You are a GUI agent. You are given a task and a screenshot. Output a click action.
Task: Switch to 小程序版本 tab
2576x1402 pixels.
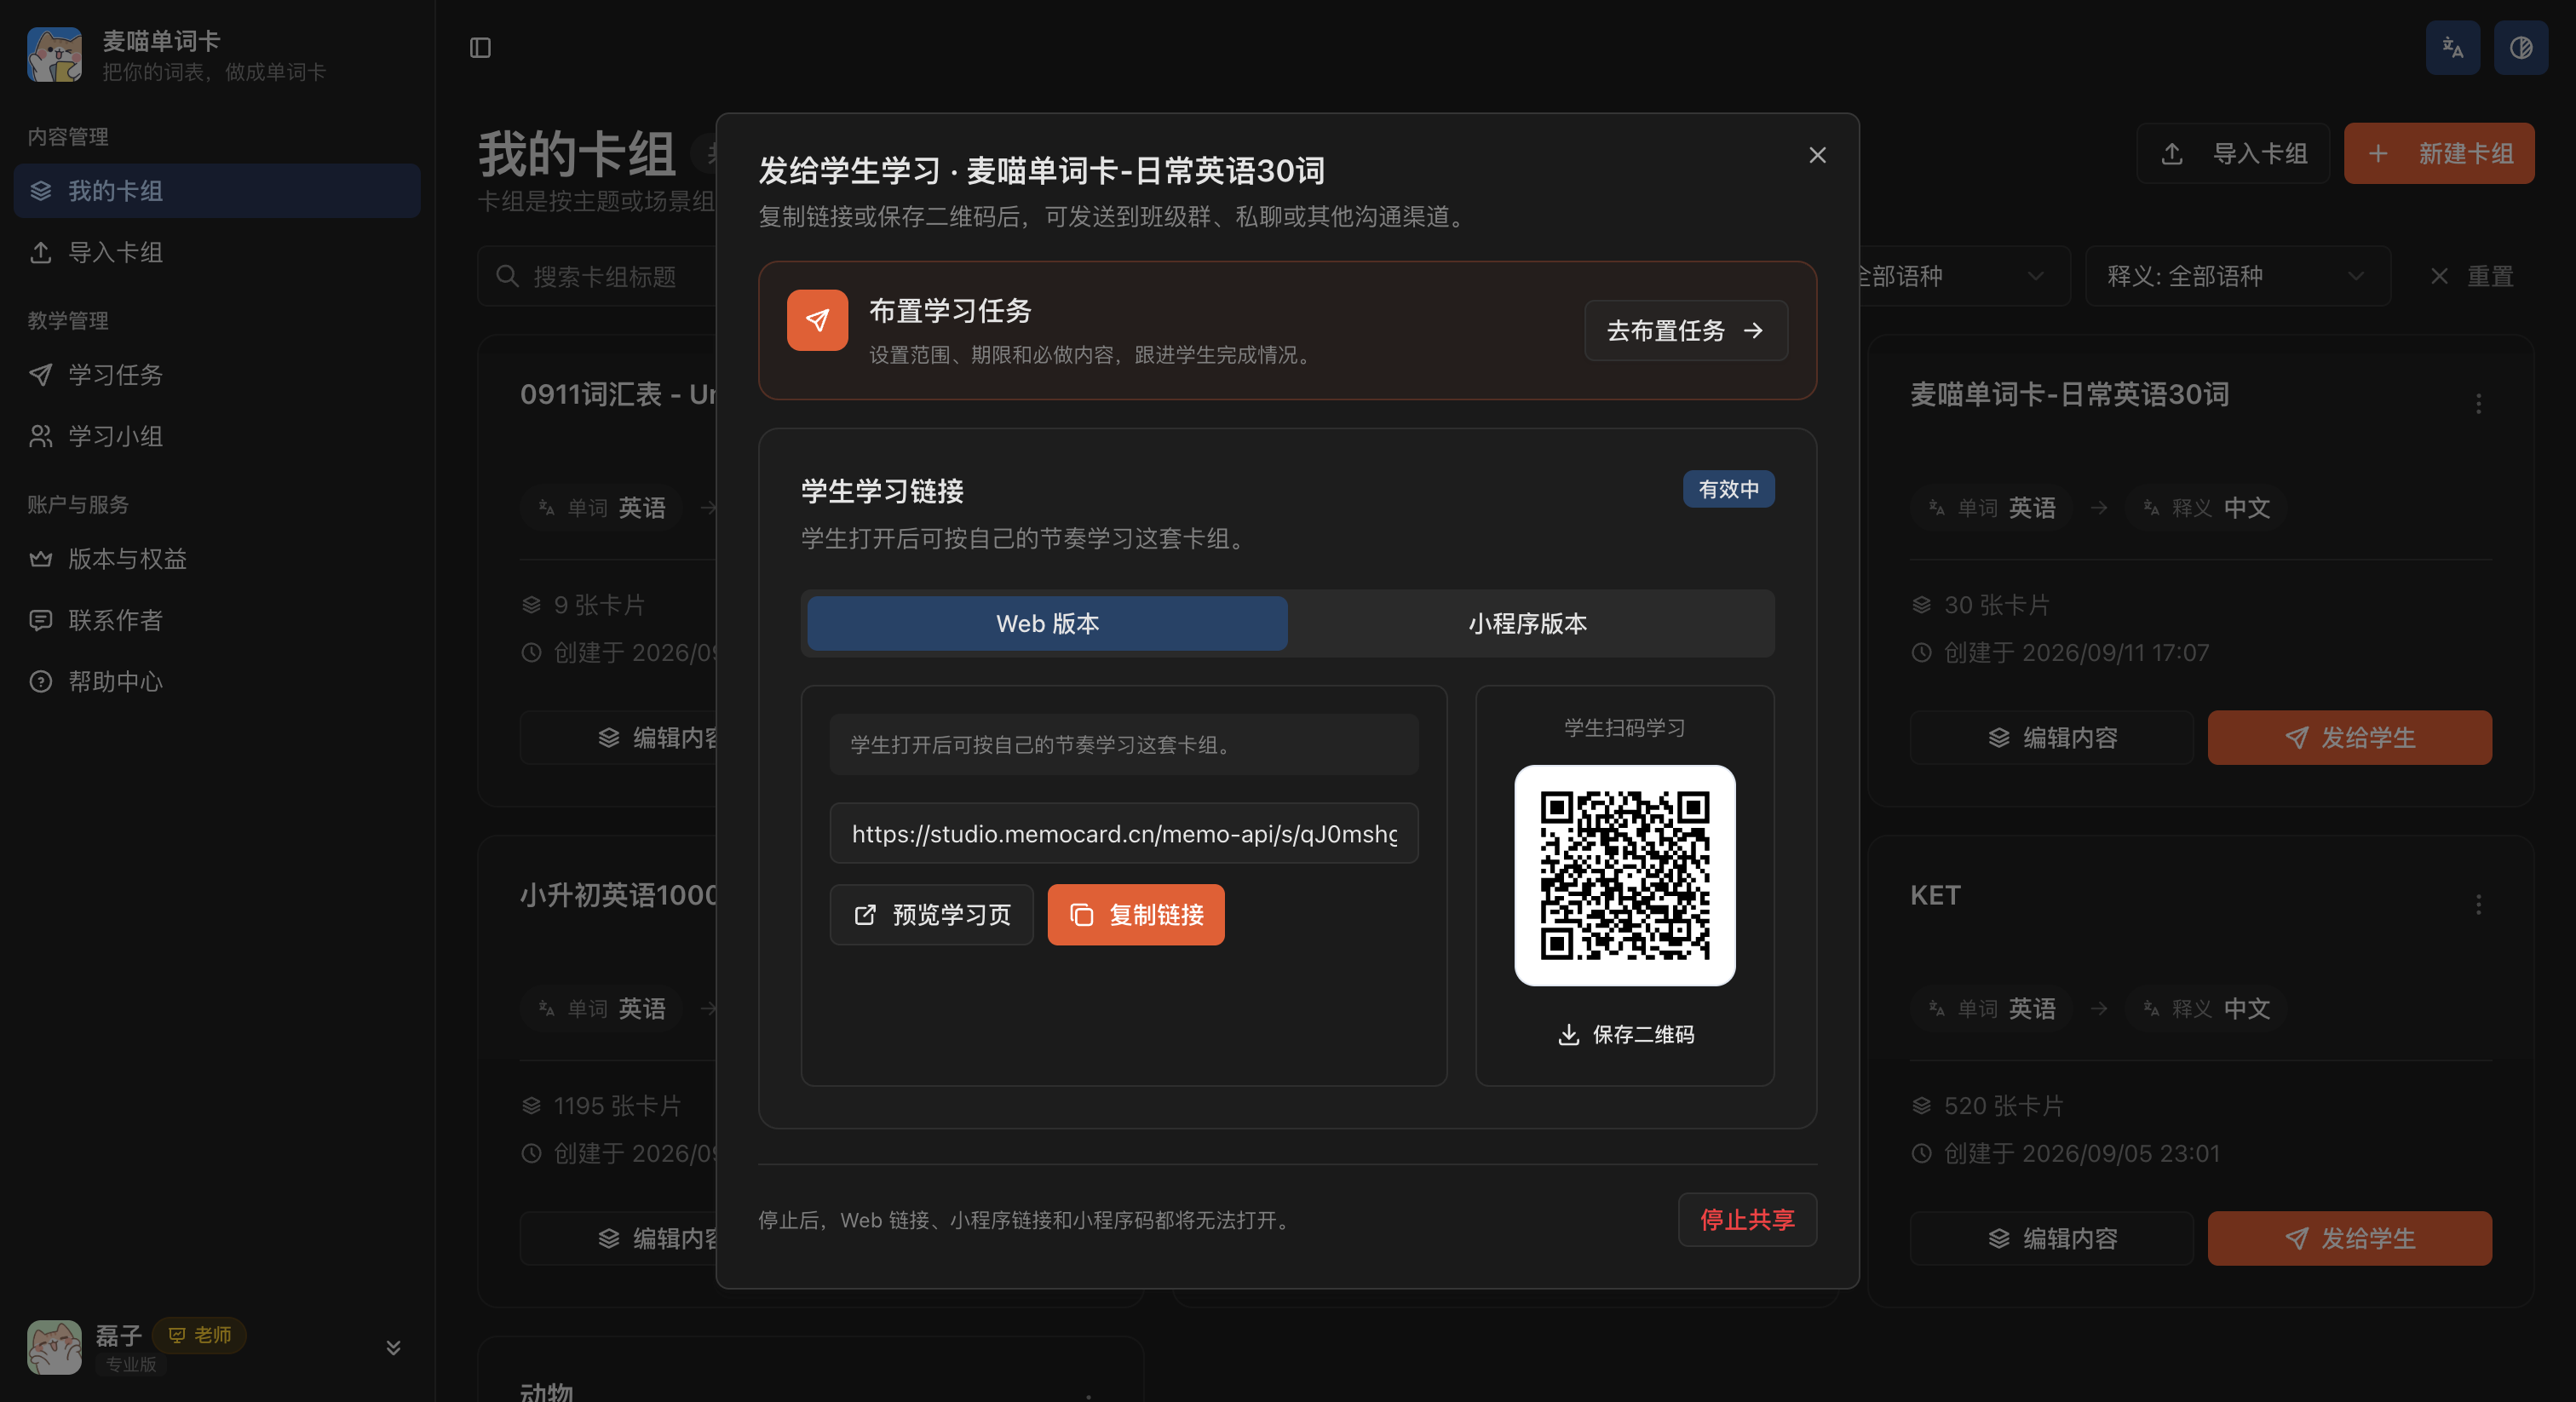pyautogui.click(x=1527, y=623)
